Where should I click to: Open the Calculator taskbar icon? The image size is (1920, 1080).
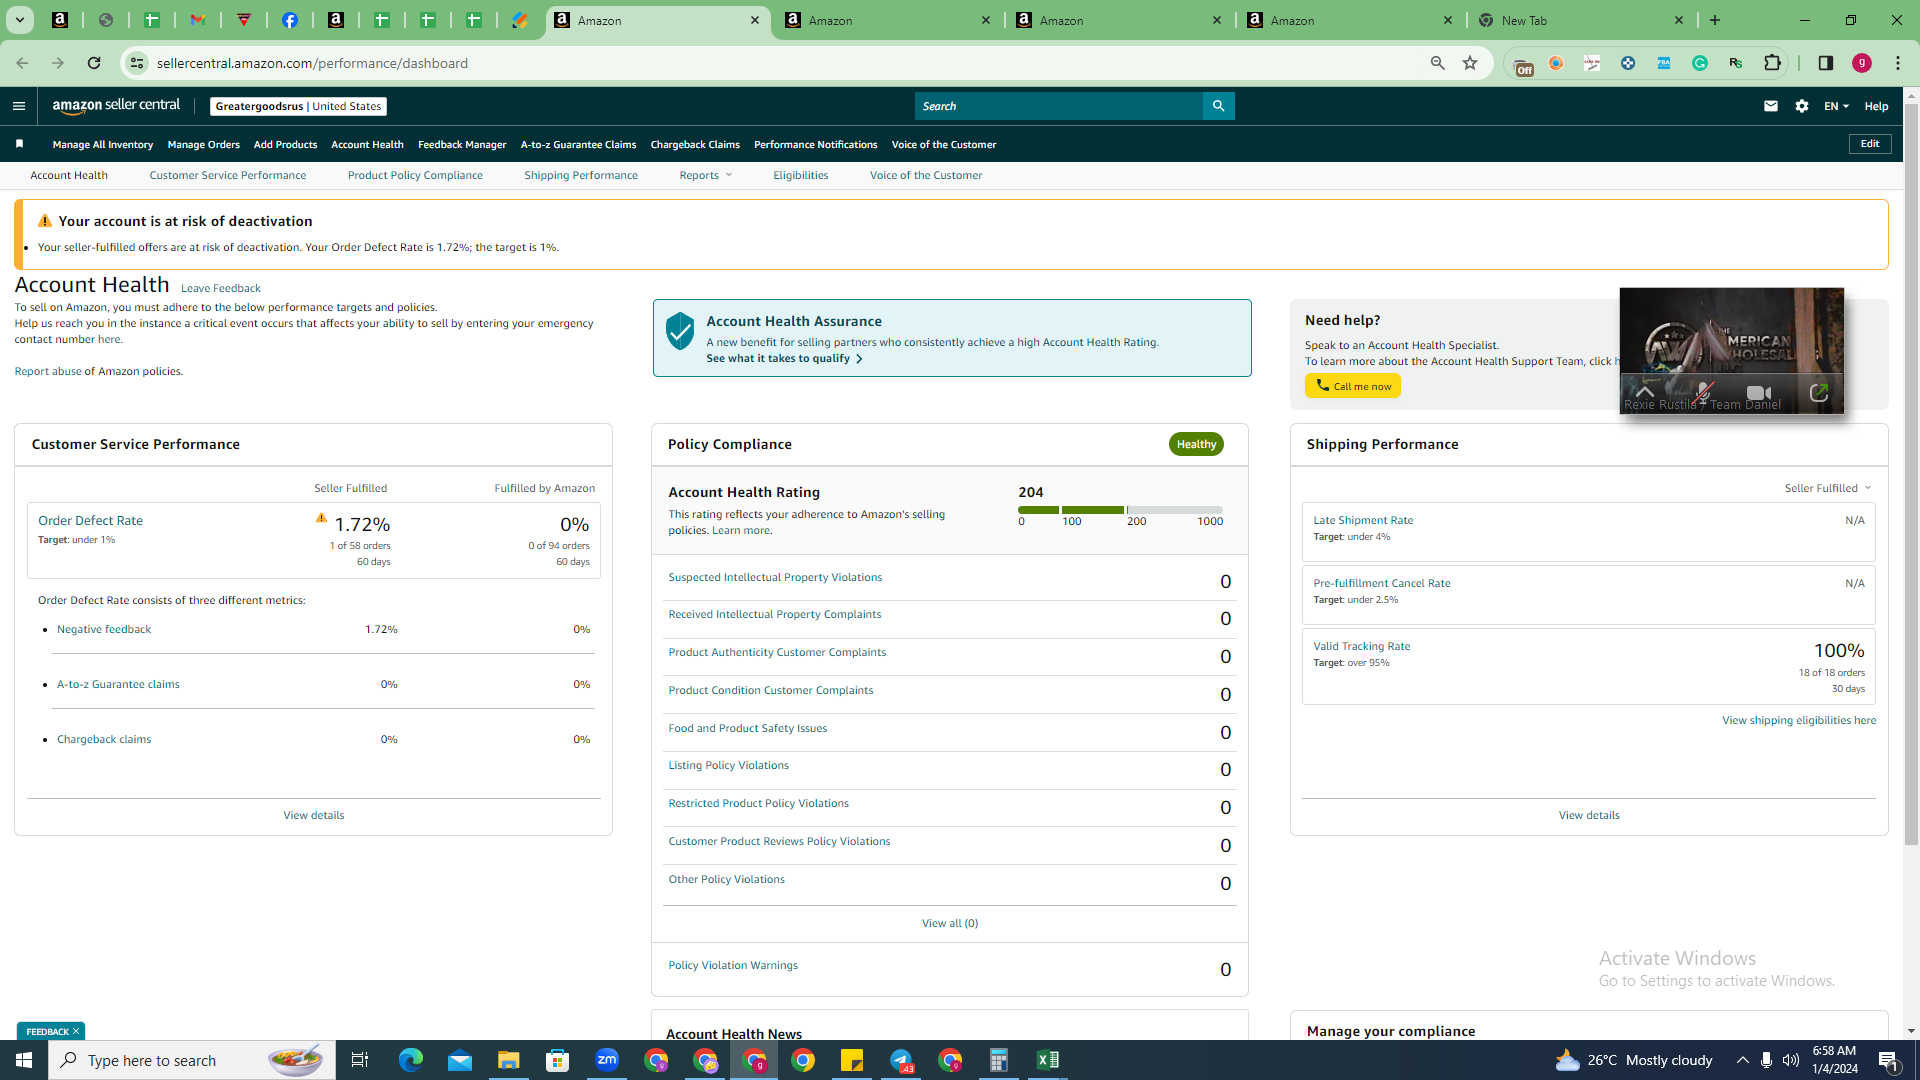pos(998,1060)
